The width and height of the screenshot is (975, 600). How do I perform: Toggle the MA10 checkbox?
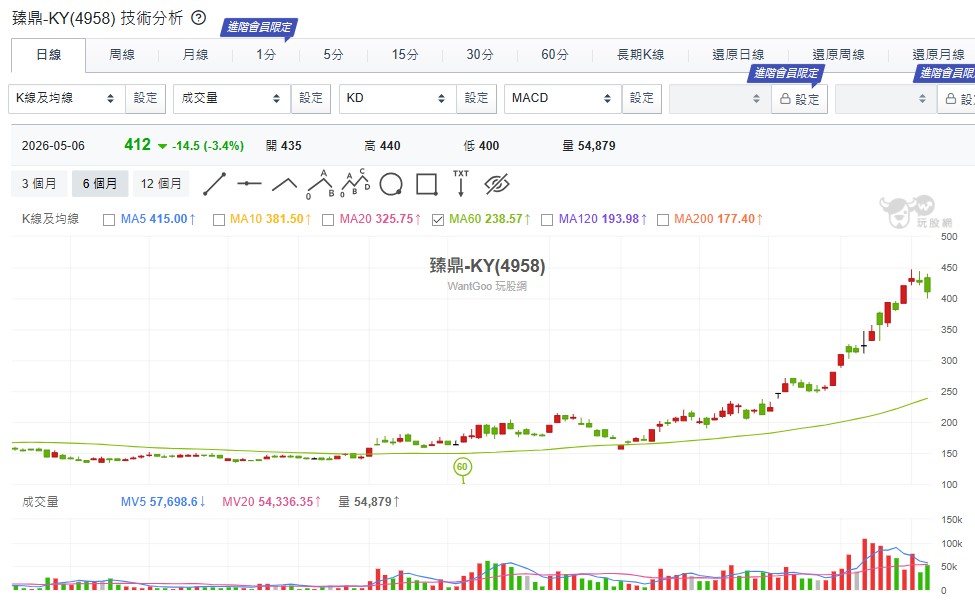tap(219, 219)
